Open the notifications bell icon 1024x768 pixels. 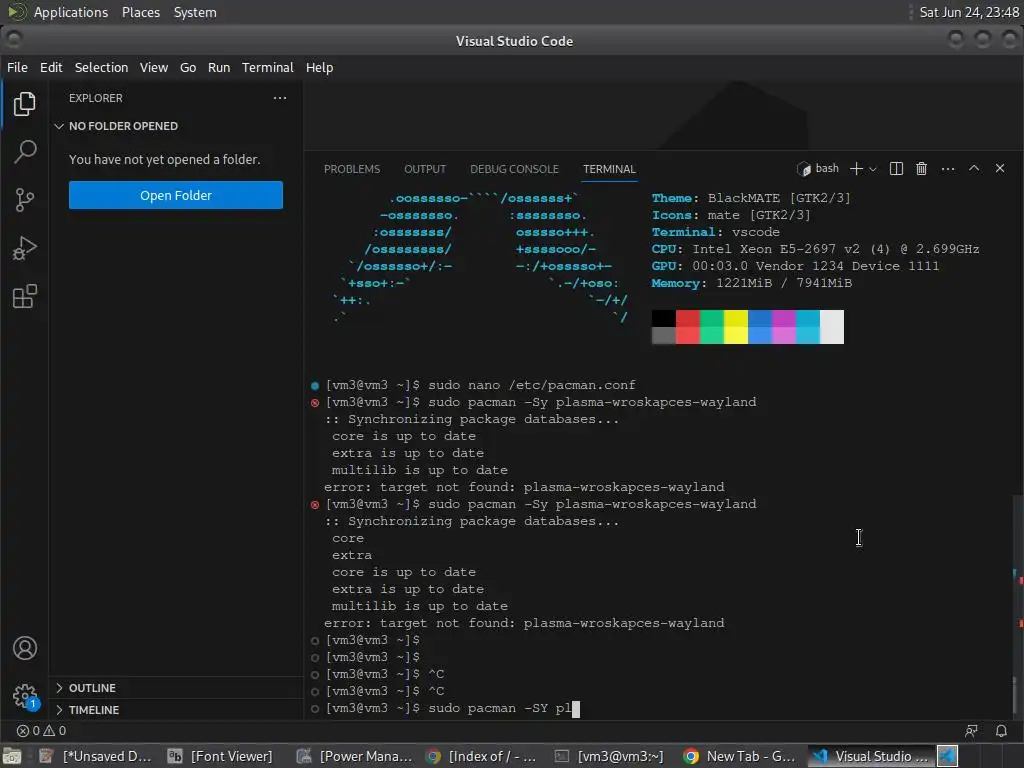point(1000,731)
